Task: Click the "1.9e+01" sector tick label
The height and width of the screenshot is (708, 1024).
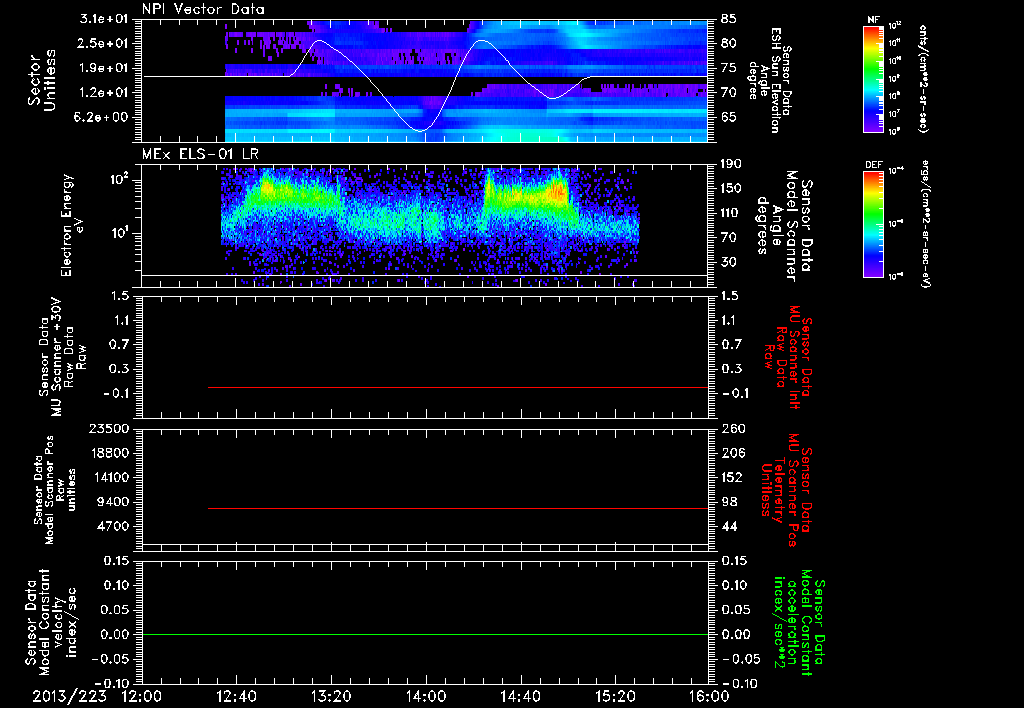Action: 104,68
